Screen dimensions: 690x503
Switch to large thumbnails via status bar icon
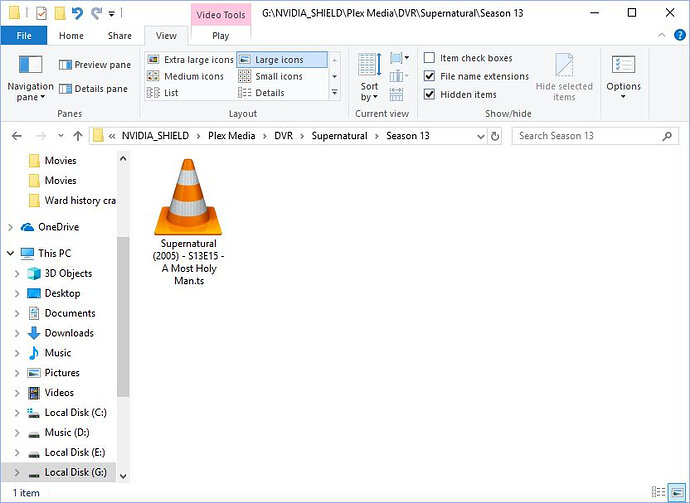pos(677,492)
